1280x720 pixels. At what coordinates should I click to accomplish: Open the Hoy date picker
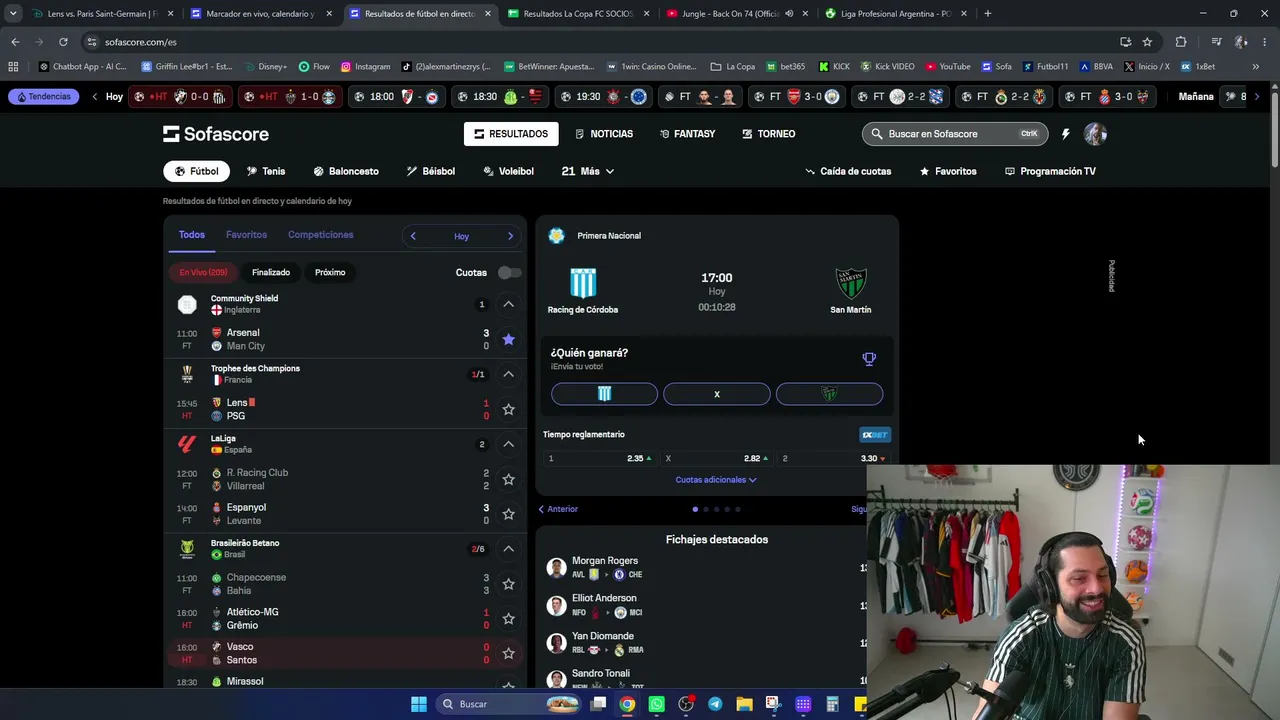click(461, 236)
